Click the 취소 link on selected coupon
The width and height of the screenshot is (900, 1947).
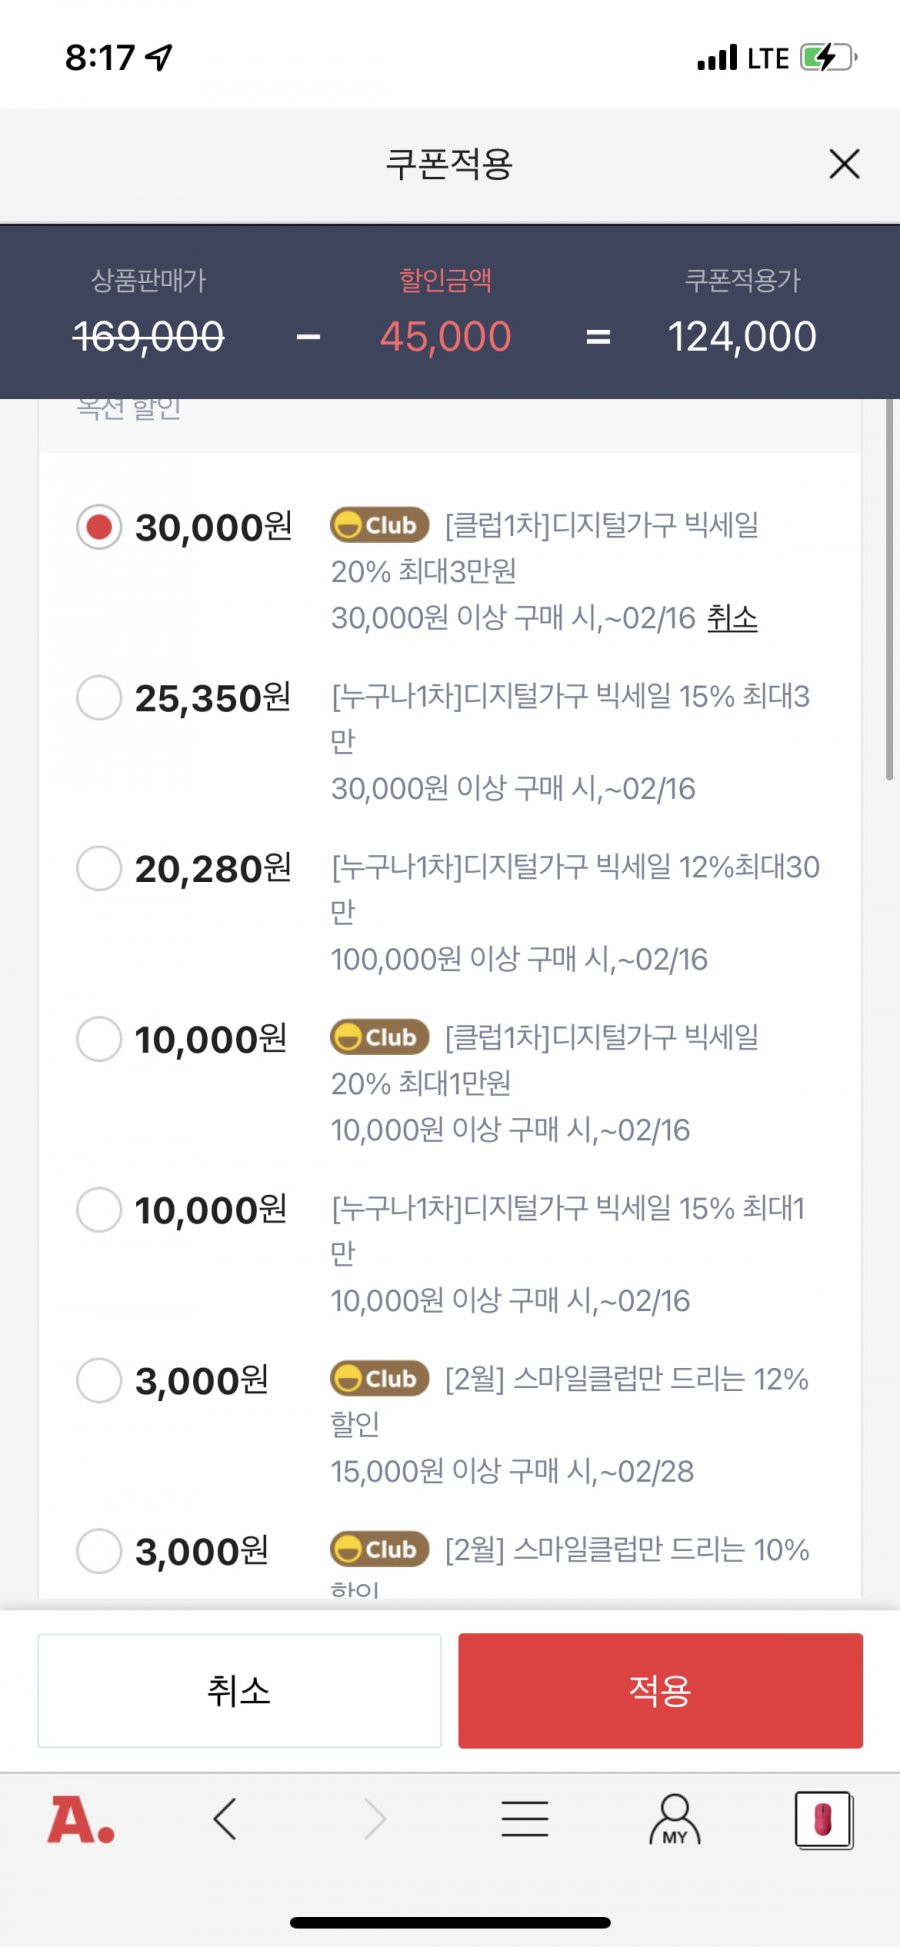click(x=732, y=618)
